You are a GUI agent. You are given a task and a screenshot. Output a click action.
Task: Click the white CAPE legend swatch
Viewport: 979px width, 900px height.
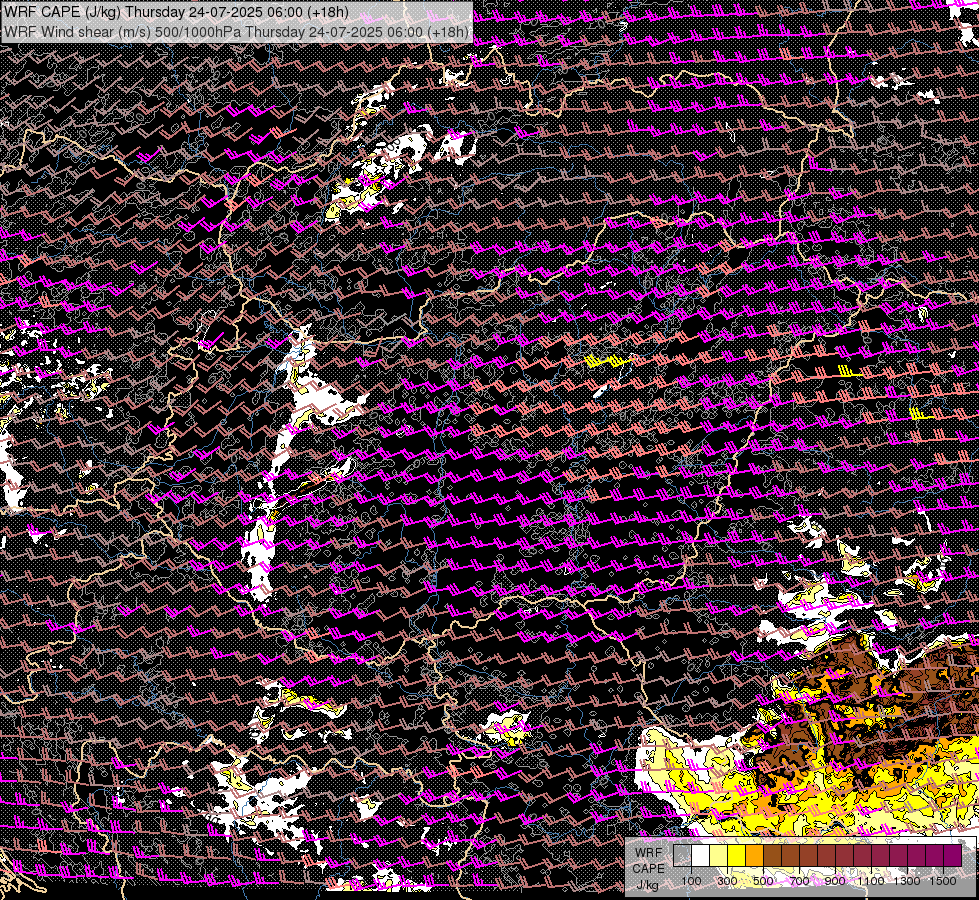701,856
